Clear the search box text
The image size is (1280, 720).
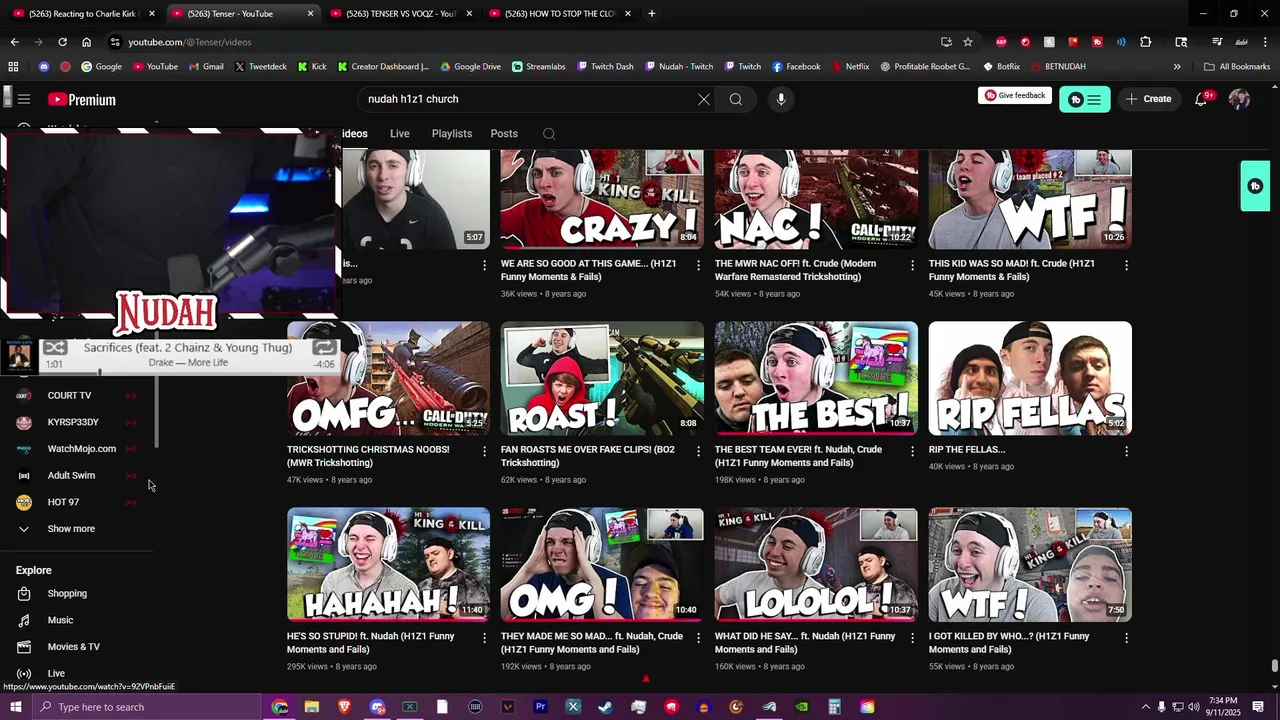(x=704, y=99)
